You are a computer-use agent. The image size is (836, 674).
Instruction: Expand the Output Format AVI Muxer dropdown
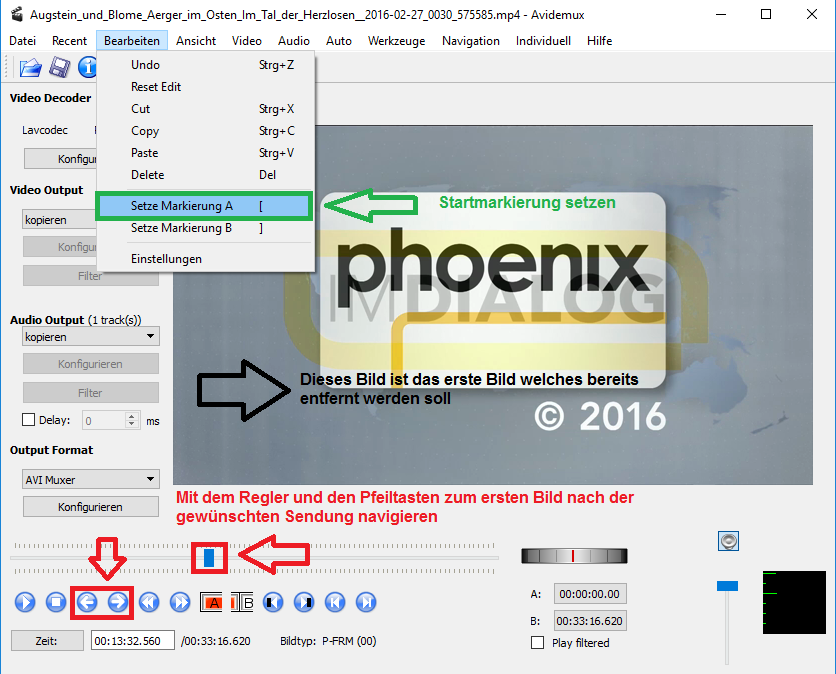click(90, 480)
